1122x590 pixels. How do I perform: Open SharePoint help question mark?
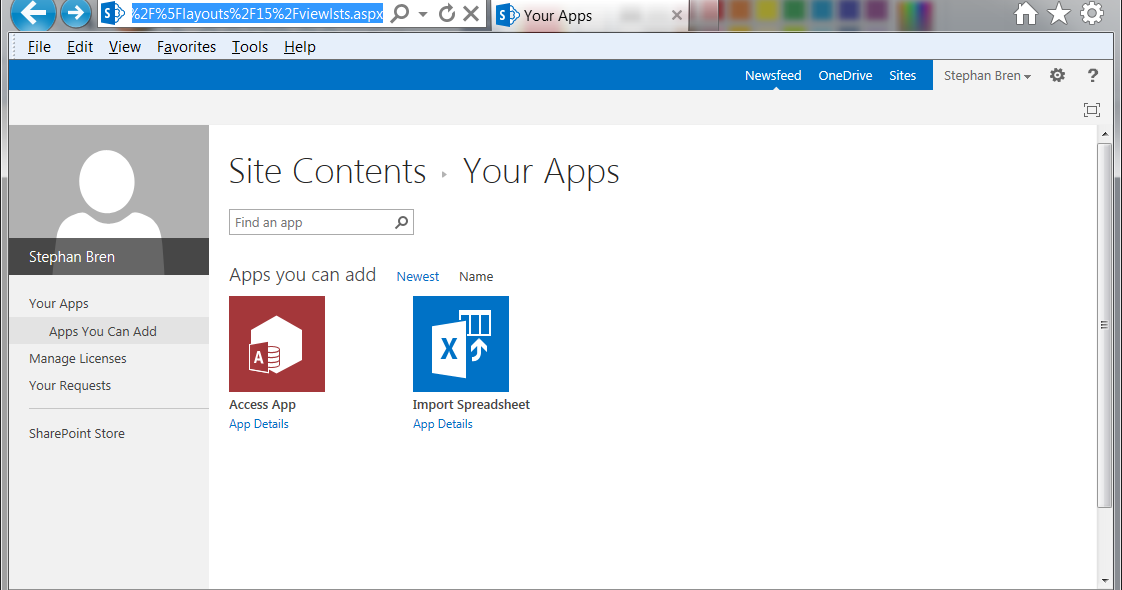1093,75
